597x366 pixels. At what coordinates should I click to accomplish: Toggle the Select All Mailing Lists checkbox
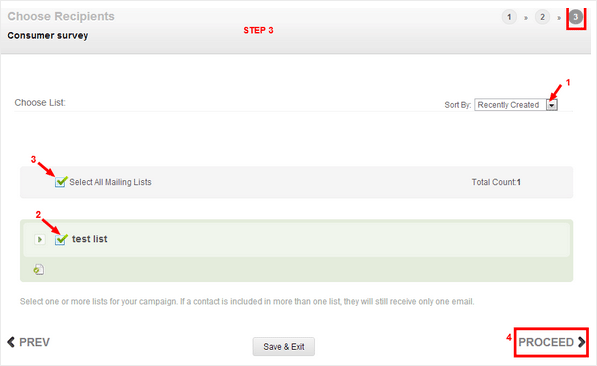61,182
